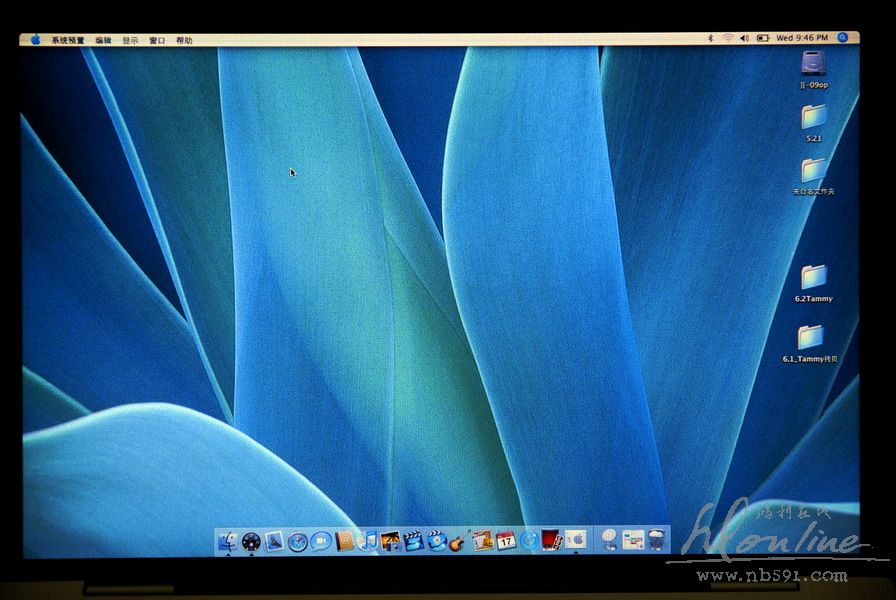Open iCal calendar icon showing 17

coord(506,541)
